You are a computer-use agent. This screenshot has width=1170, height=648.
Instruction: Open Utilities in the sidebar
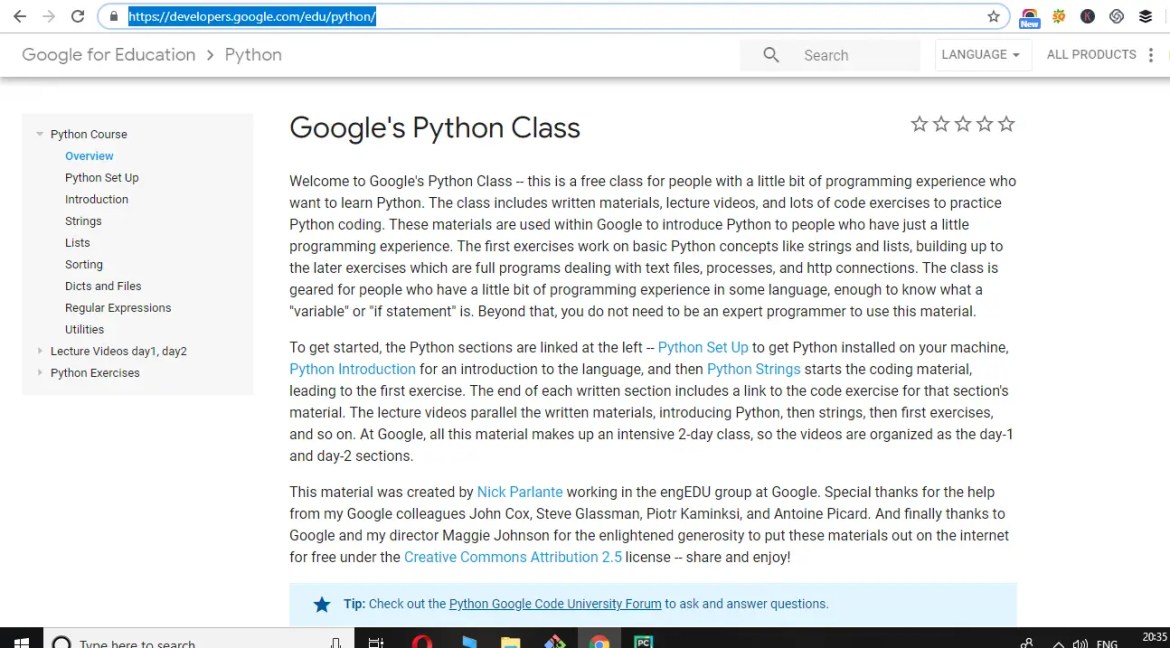click(84, 329)
